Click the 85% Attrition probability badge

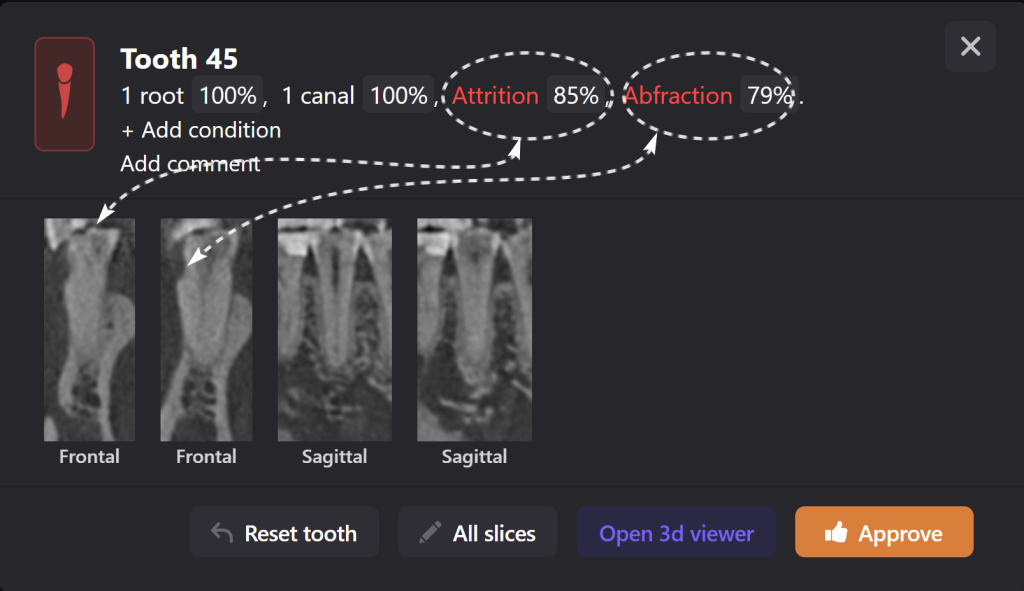click(x=576, y=96)
